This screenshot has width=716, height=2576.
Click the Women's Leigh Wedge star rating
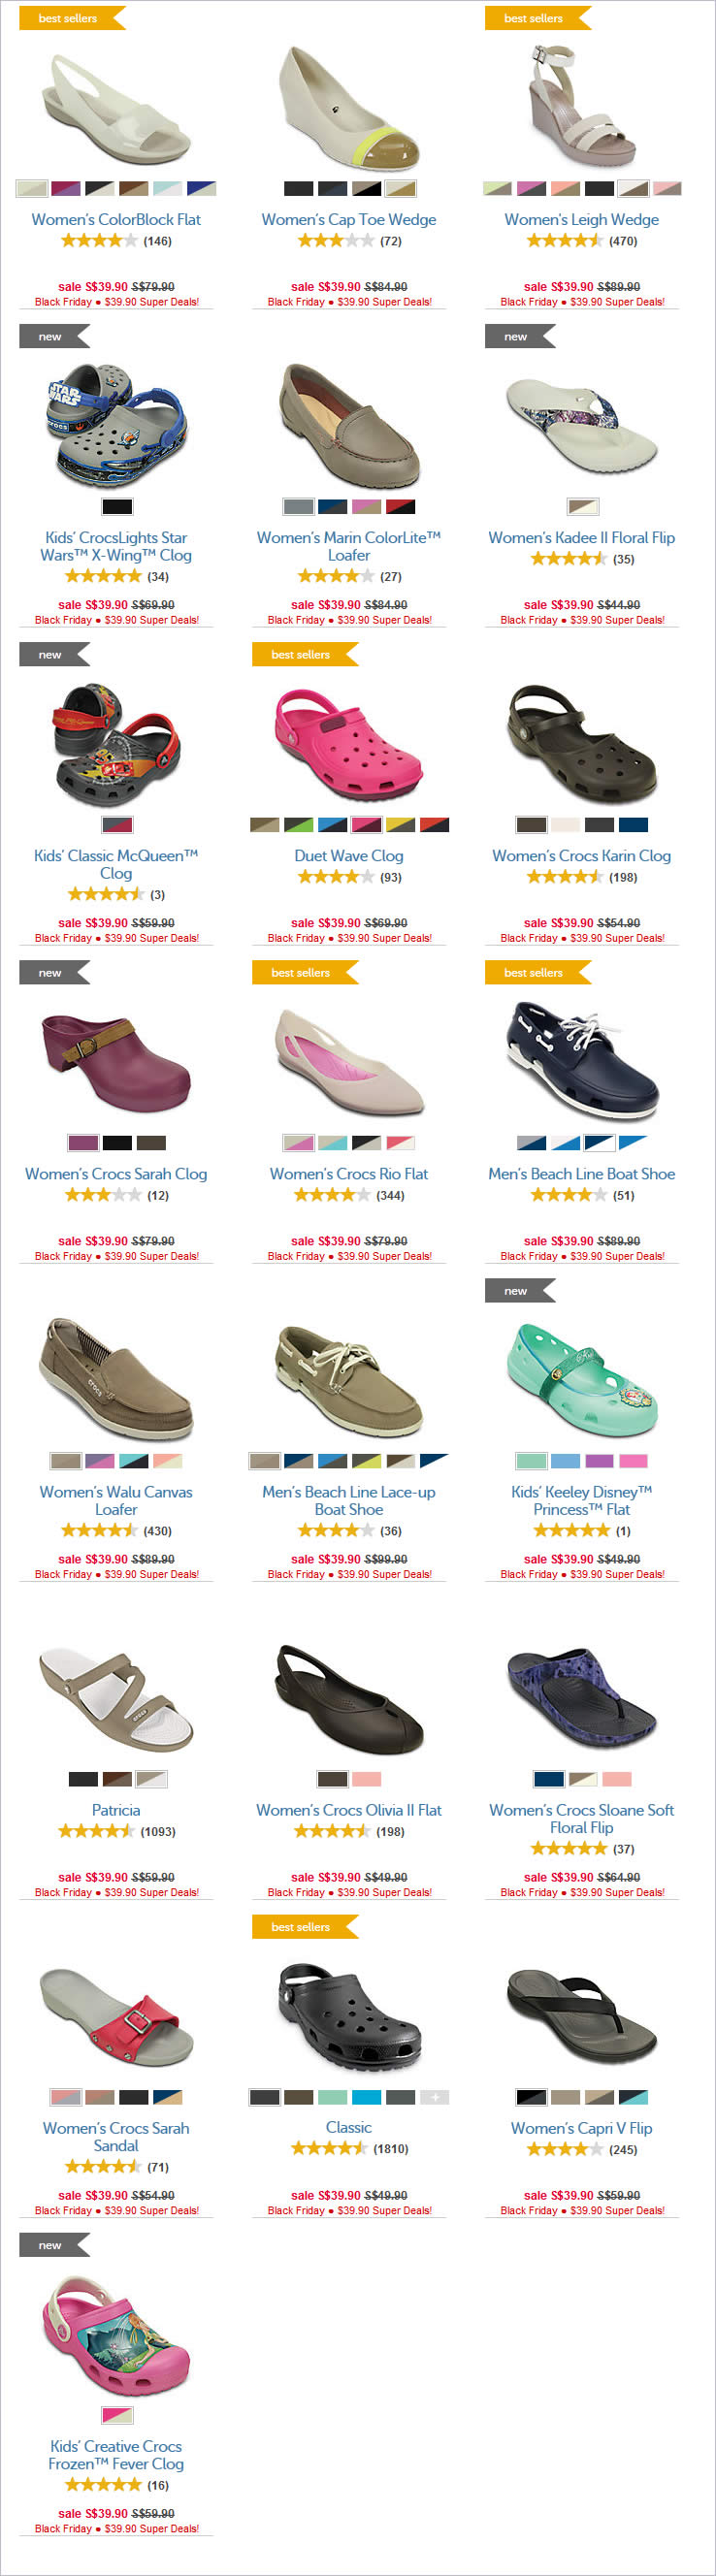pos(564,240)
